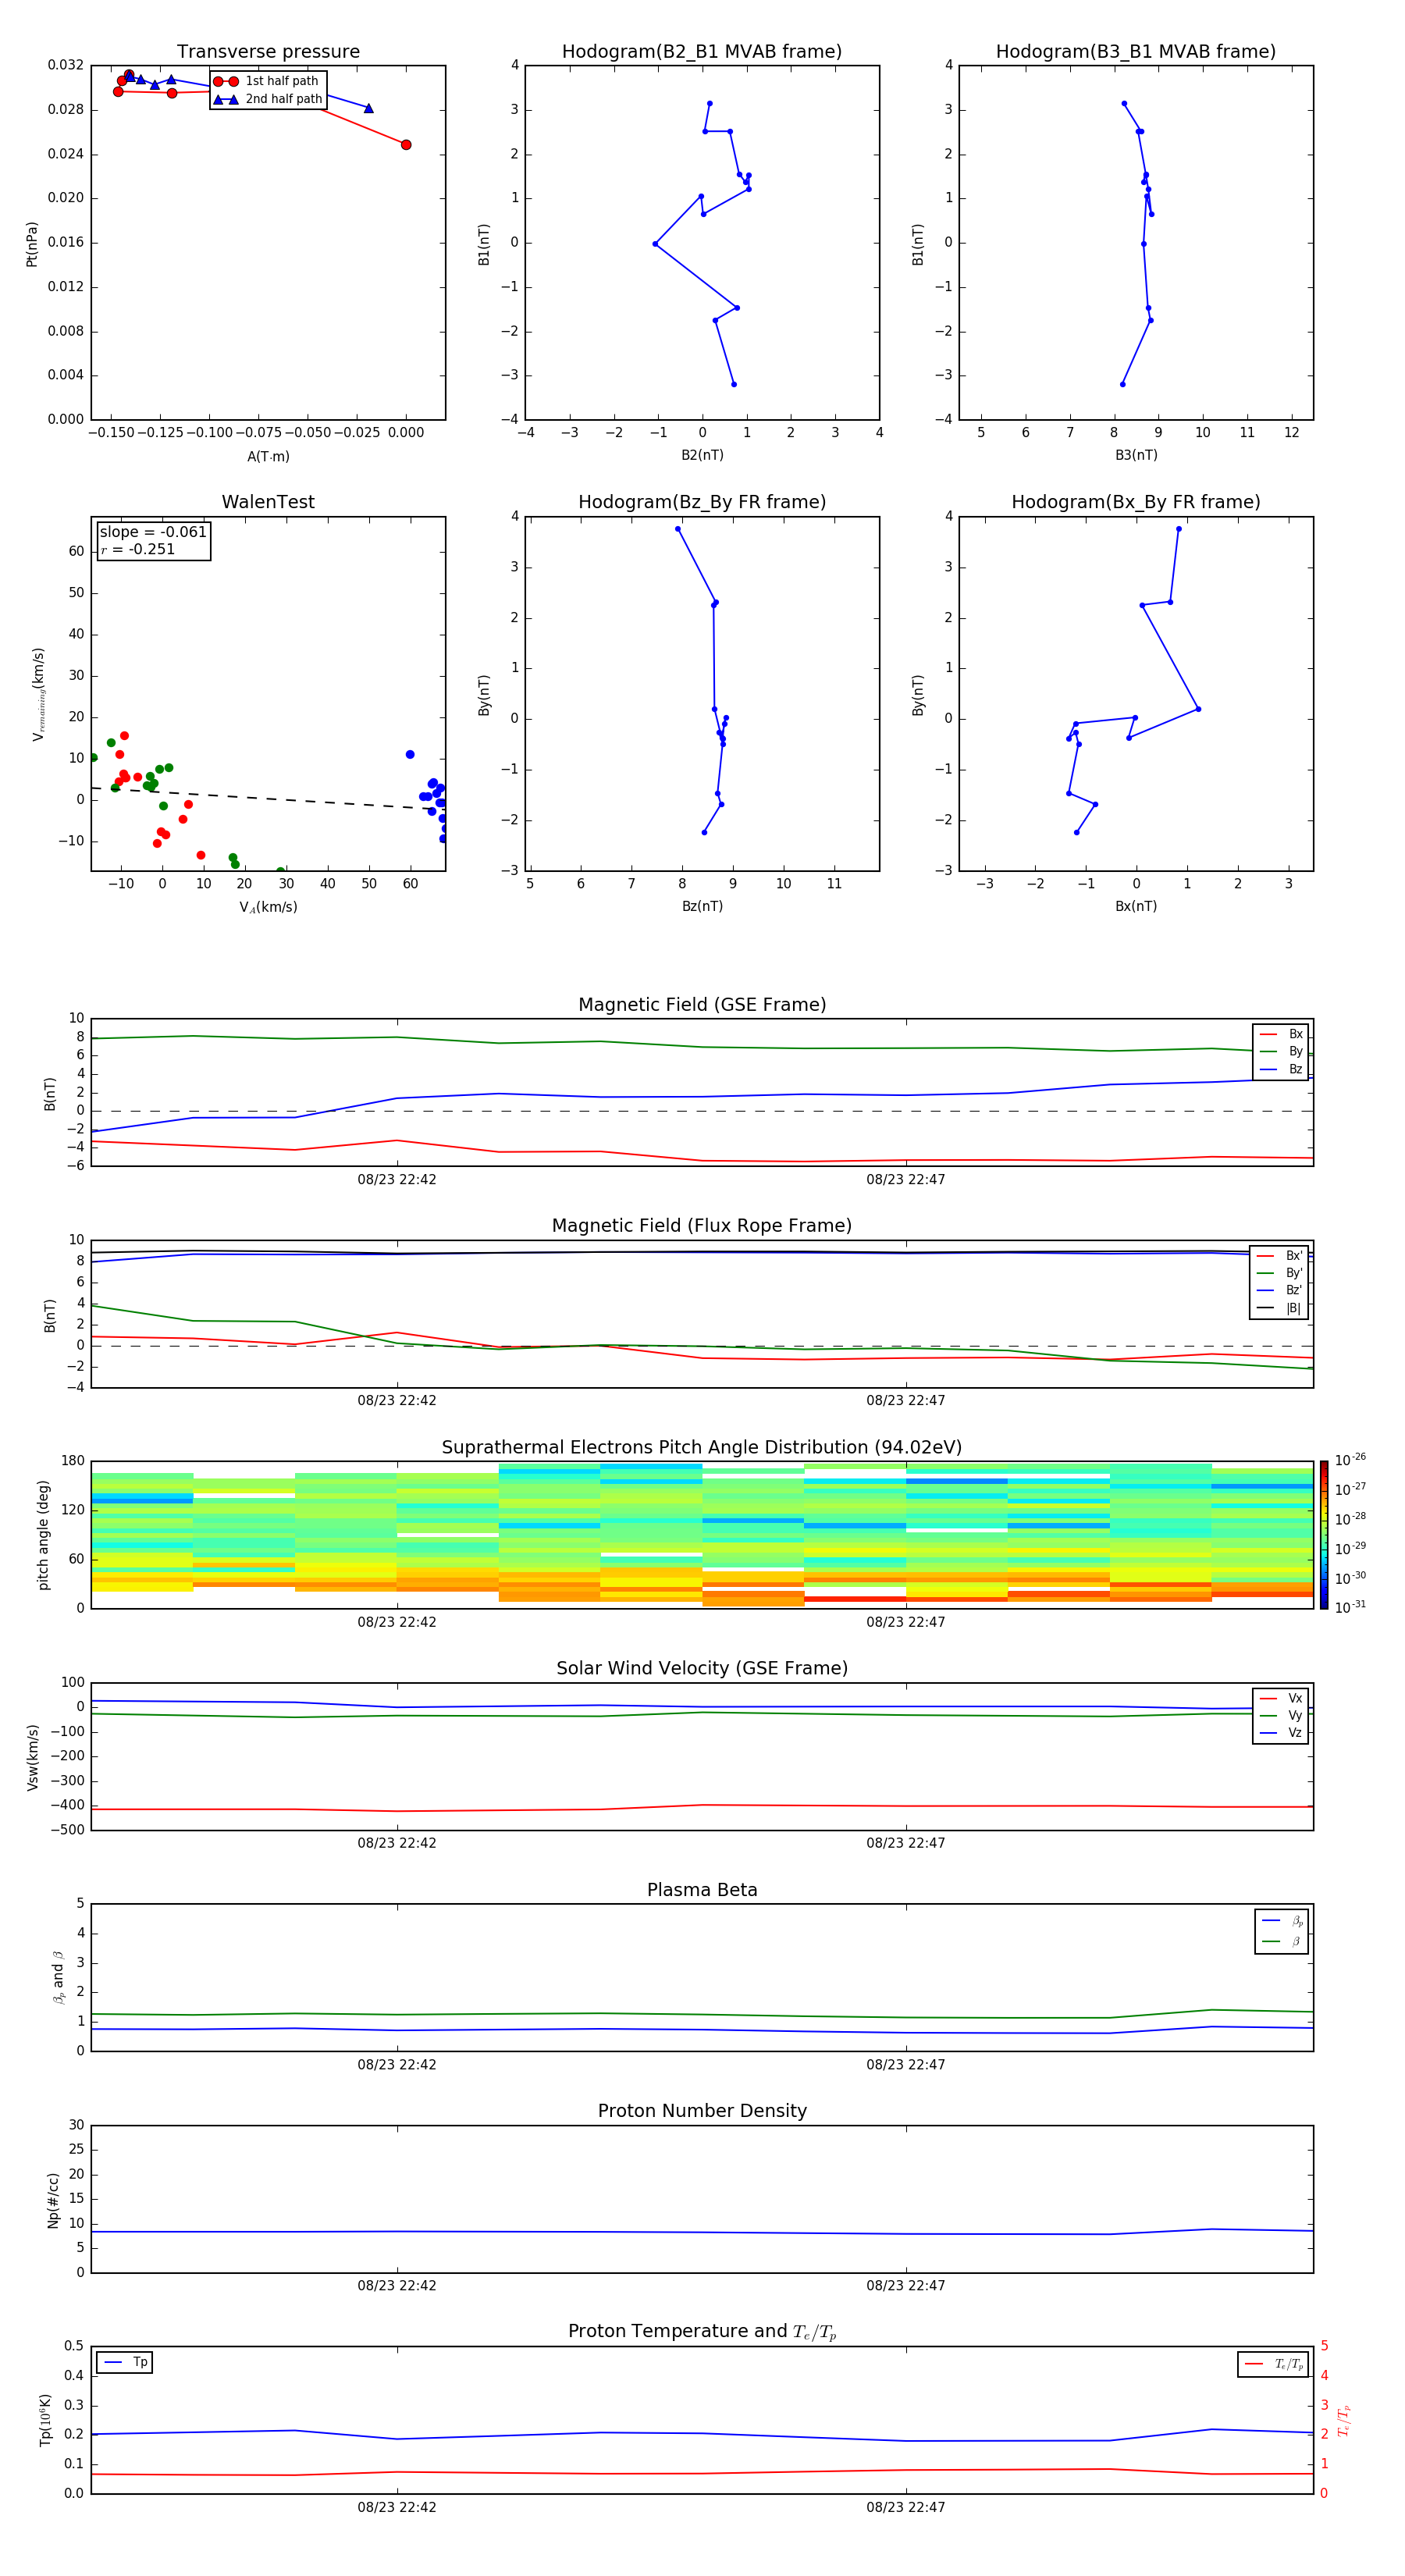Click the 'Hodogram(Bz_By FR frame)' title

click(702, 502)
